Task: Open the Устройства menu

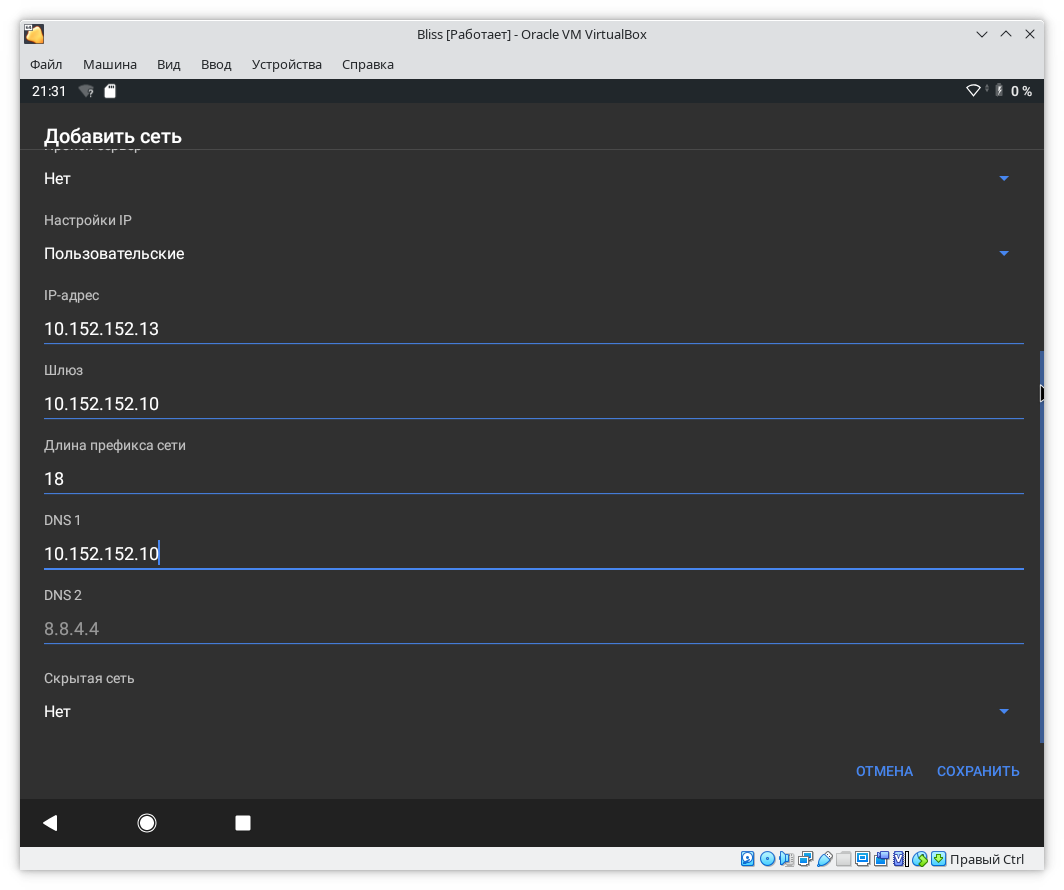Action: 287,64
